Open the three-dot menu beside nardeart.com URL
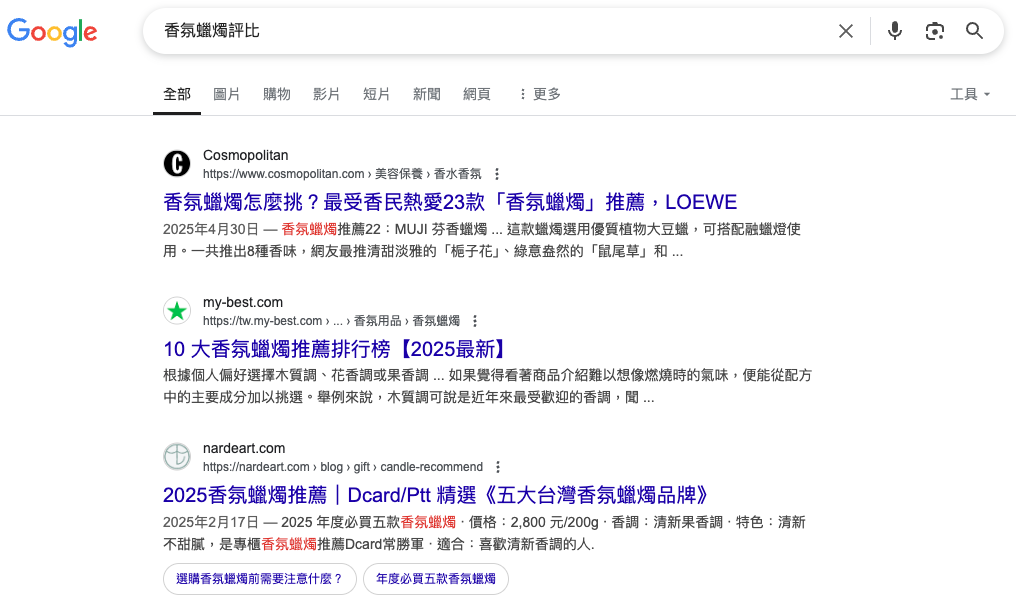1016x603 pixels. click(498, 466)
